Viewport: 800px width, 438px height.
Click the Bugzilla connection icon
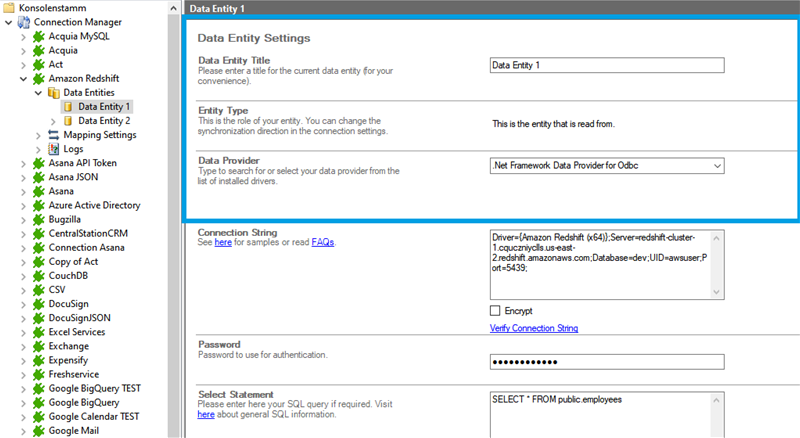click(x=39, y=219)
